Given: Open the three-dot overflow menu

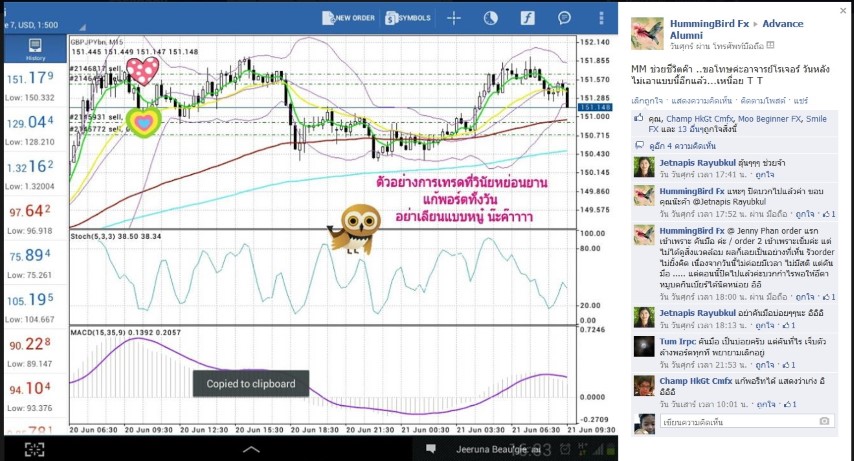Looking at the screenshot, I should click(601, 18).
